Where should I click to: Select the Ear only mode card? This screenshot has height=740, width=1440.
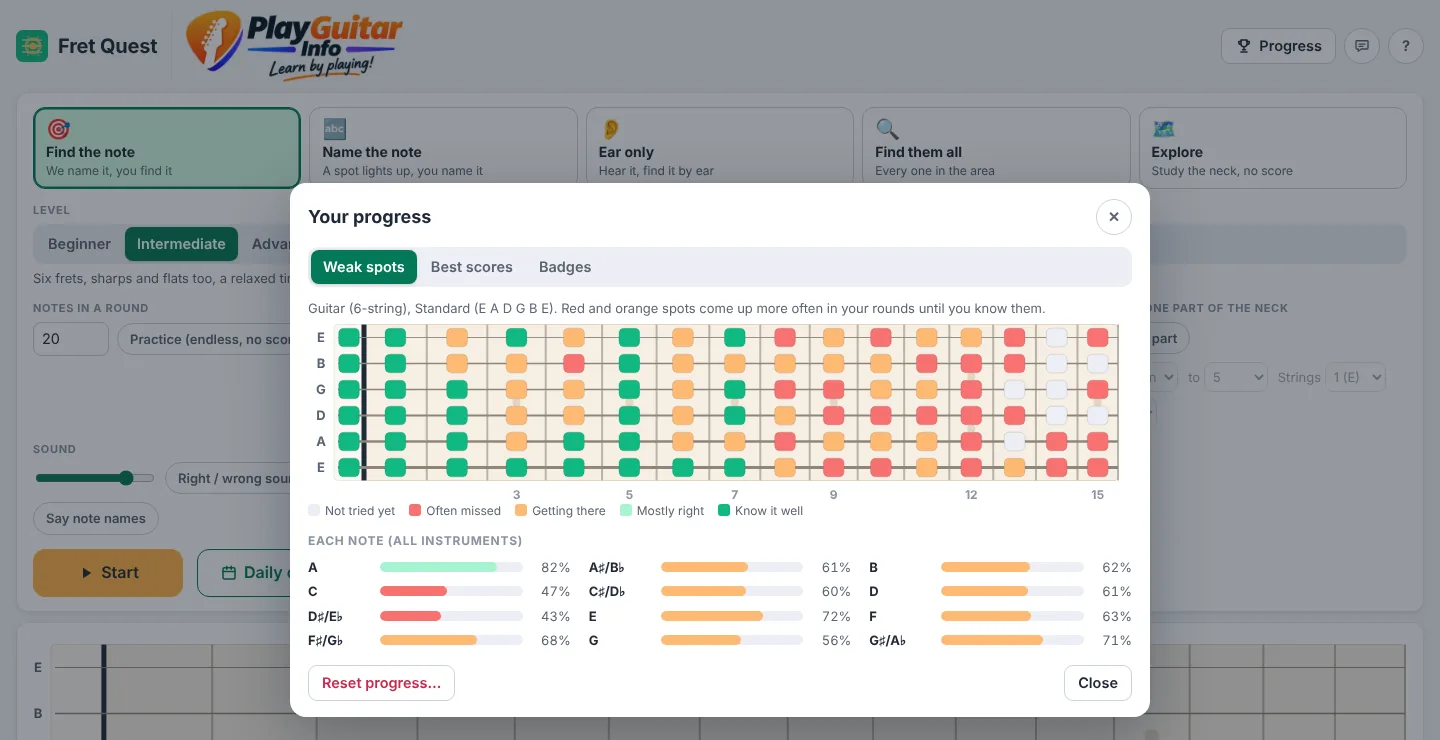(719, 148)
